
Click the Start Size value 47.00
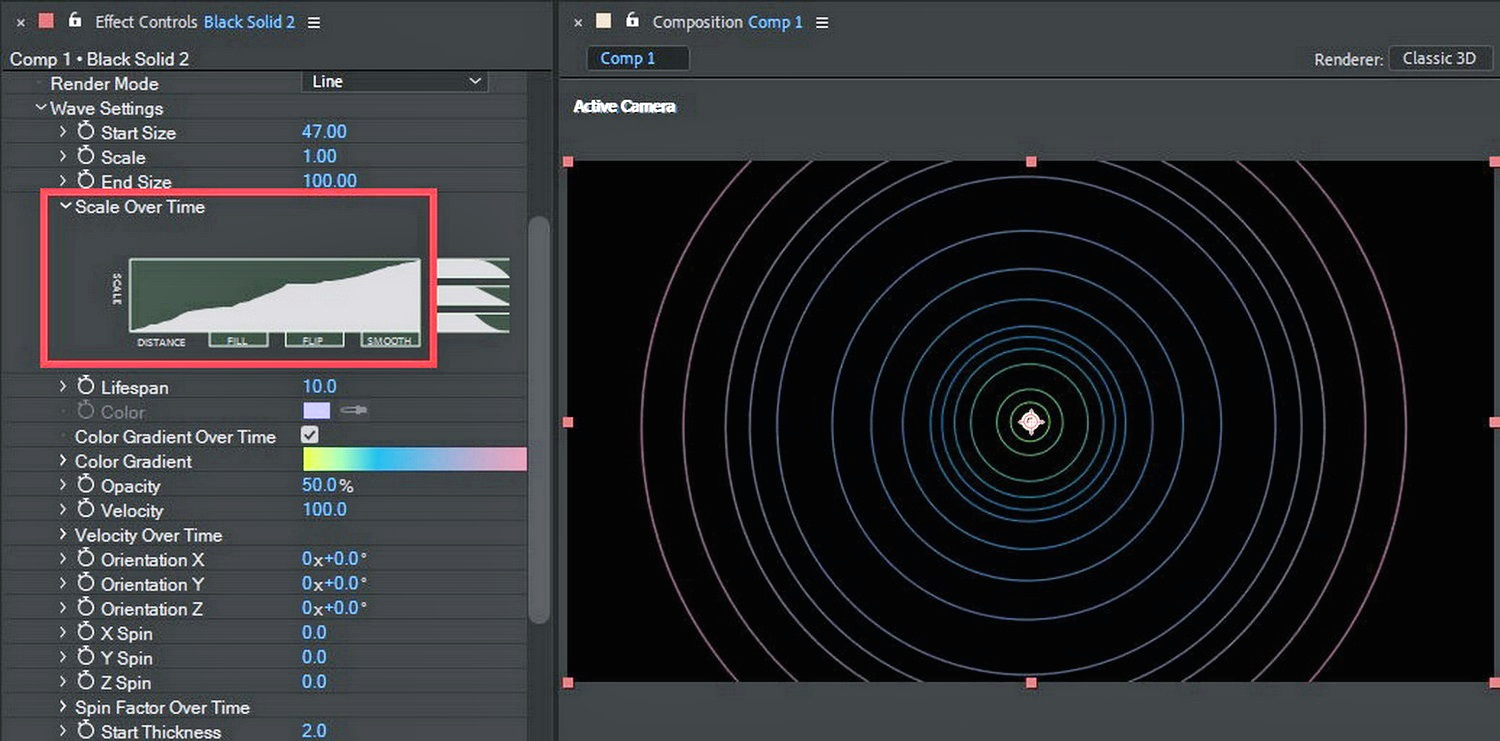click(325, 132)
